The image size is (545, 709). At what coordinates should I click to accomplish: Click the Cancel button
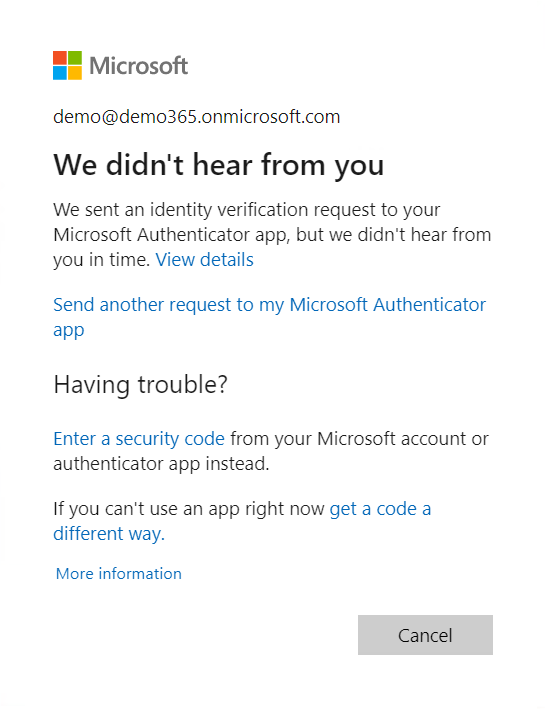(x=425, y=635)
